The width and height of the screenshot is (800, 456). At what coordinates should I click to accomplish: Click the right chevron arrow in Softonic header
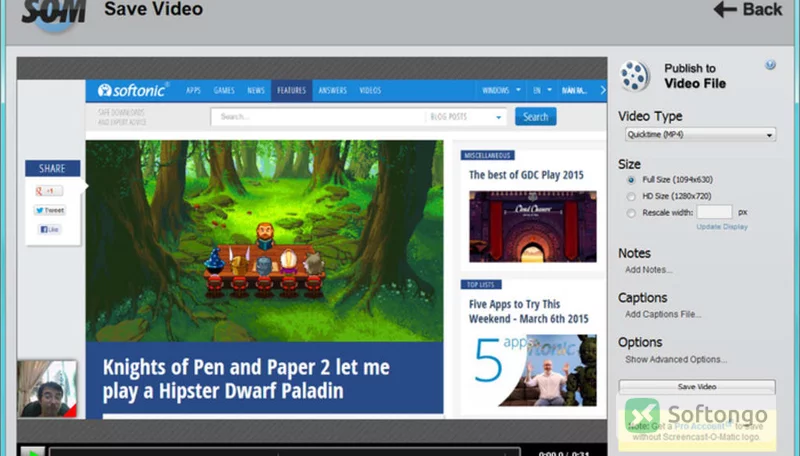[x=603, y=90]
